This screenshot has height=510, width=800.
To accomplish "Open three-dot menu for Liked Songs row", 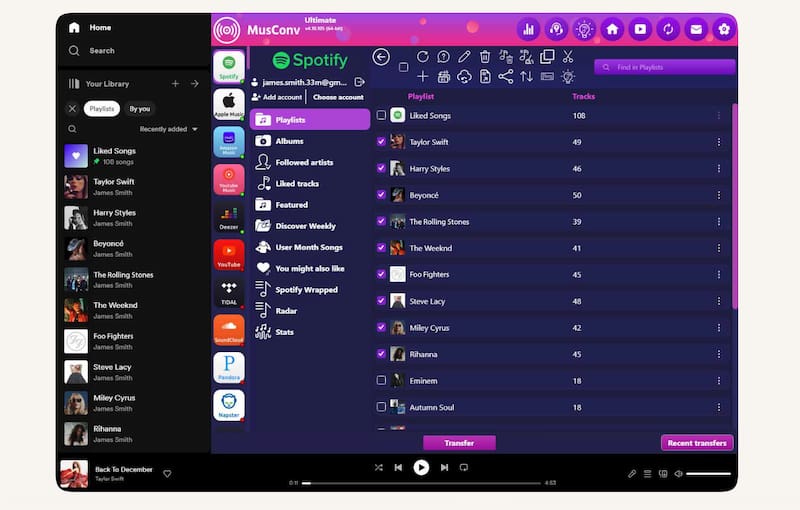I will point(719,116).
